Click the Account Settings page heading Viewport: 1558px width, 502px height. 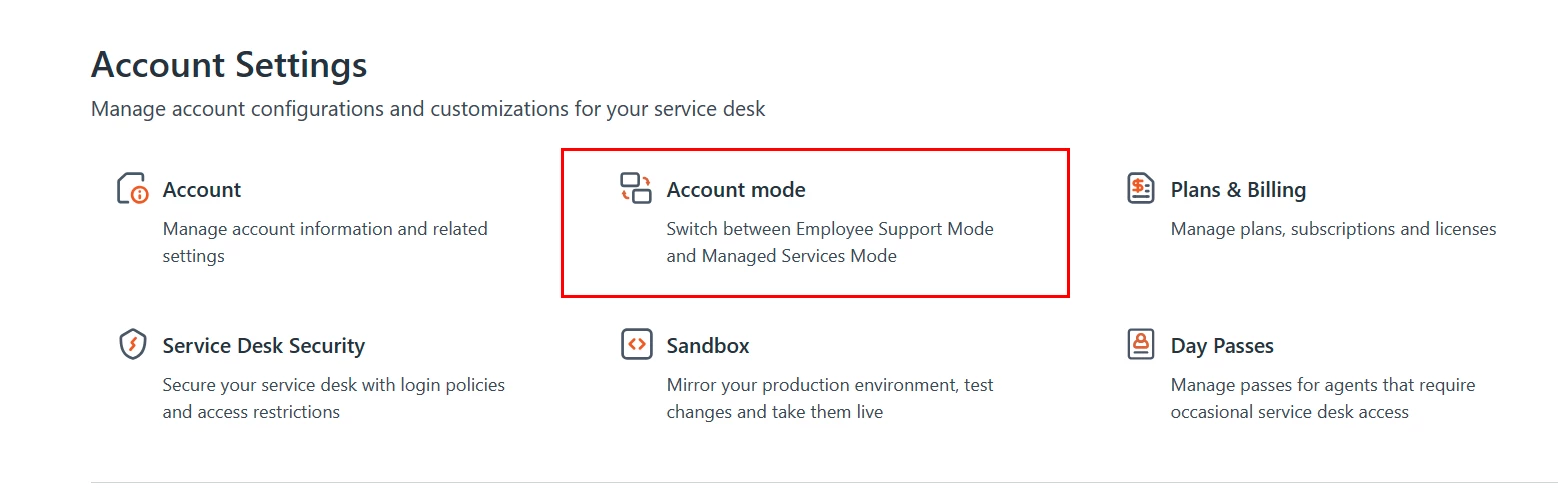pos(229,65)
